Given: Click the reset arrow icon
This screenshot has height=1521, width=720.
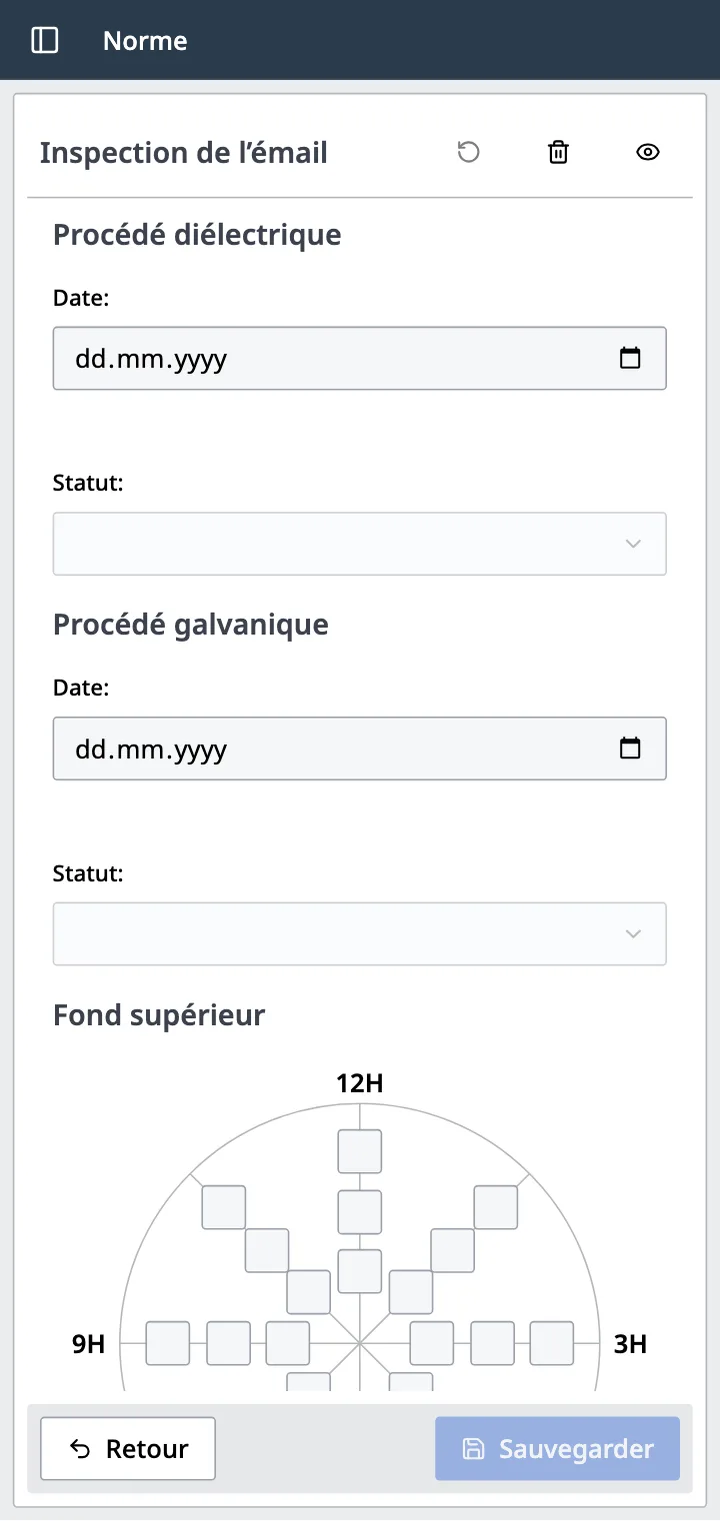Looking at the screenshot, I should (x=468, y=152).
